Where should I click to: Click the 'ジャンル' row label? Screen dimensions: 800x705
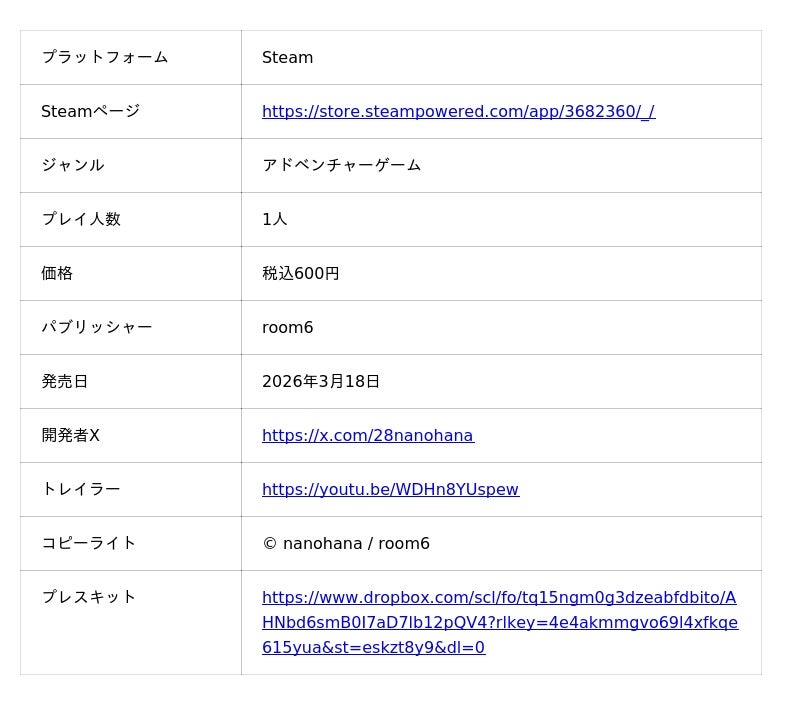pyautogui.click(x=72, y=166)
